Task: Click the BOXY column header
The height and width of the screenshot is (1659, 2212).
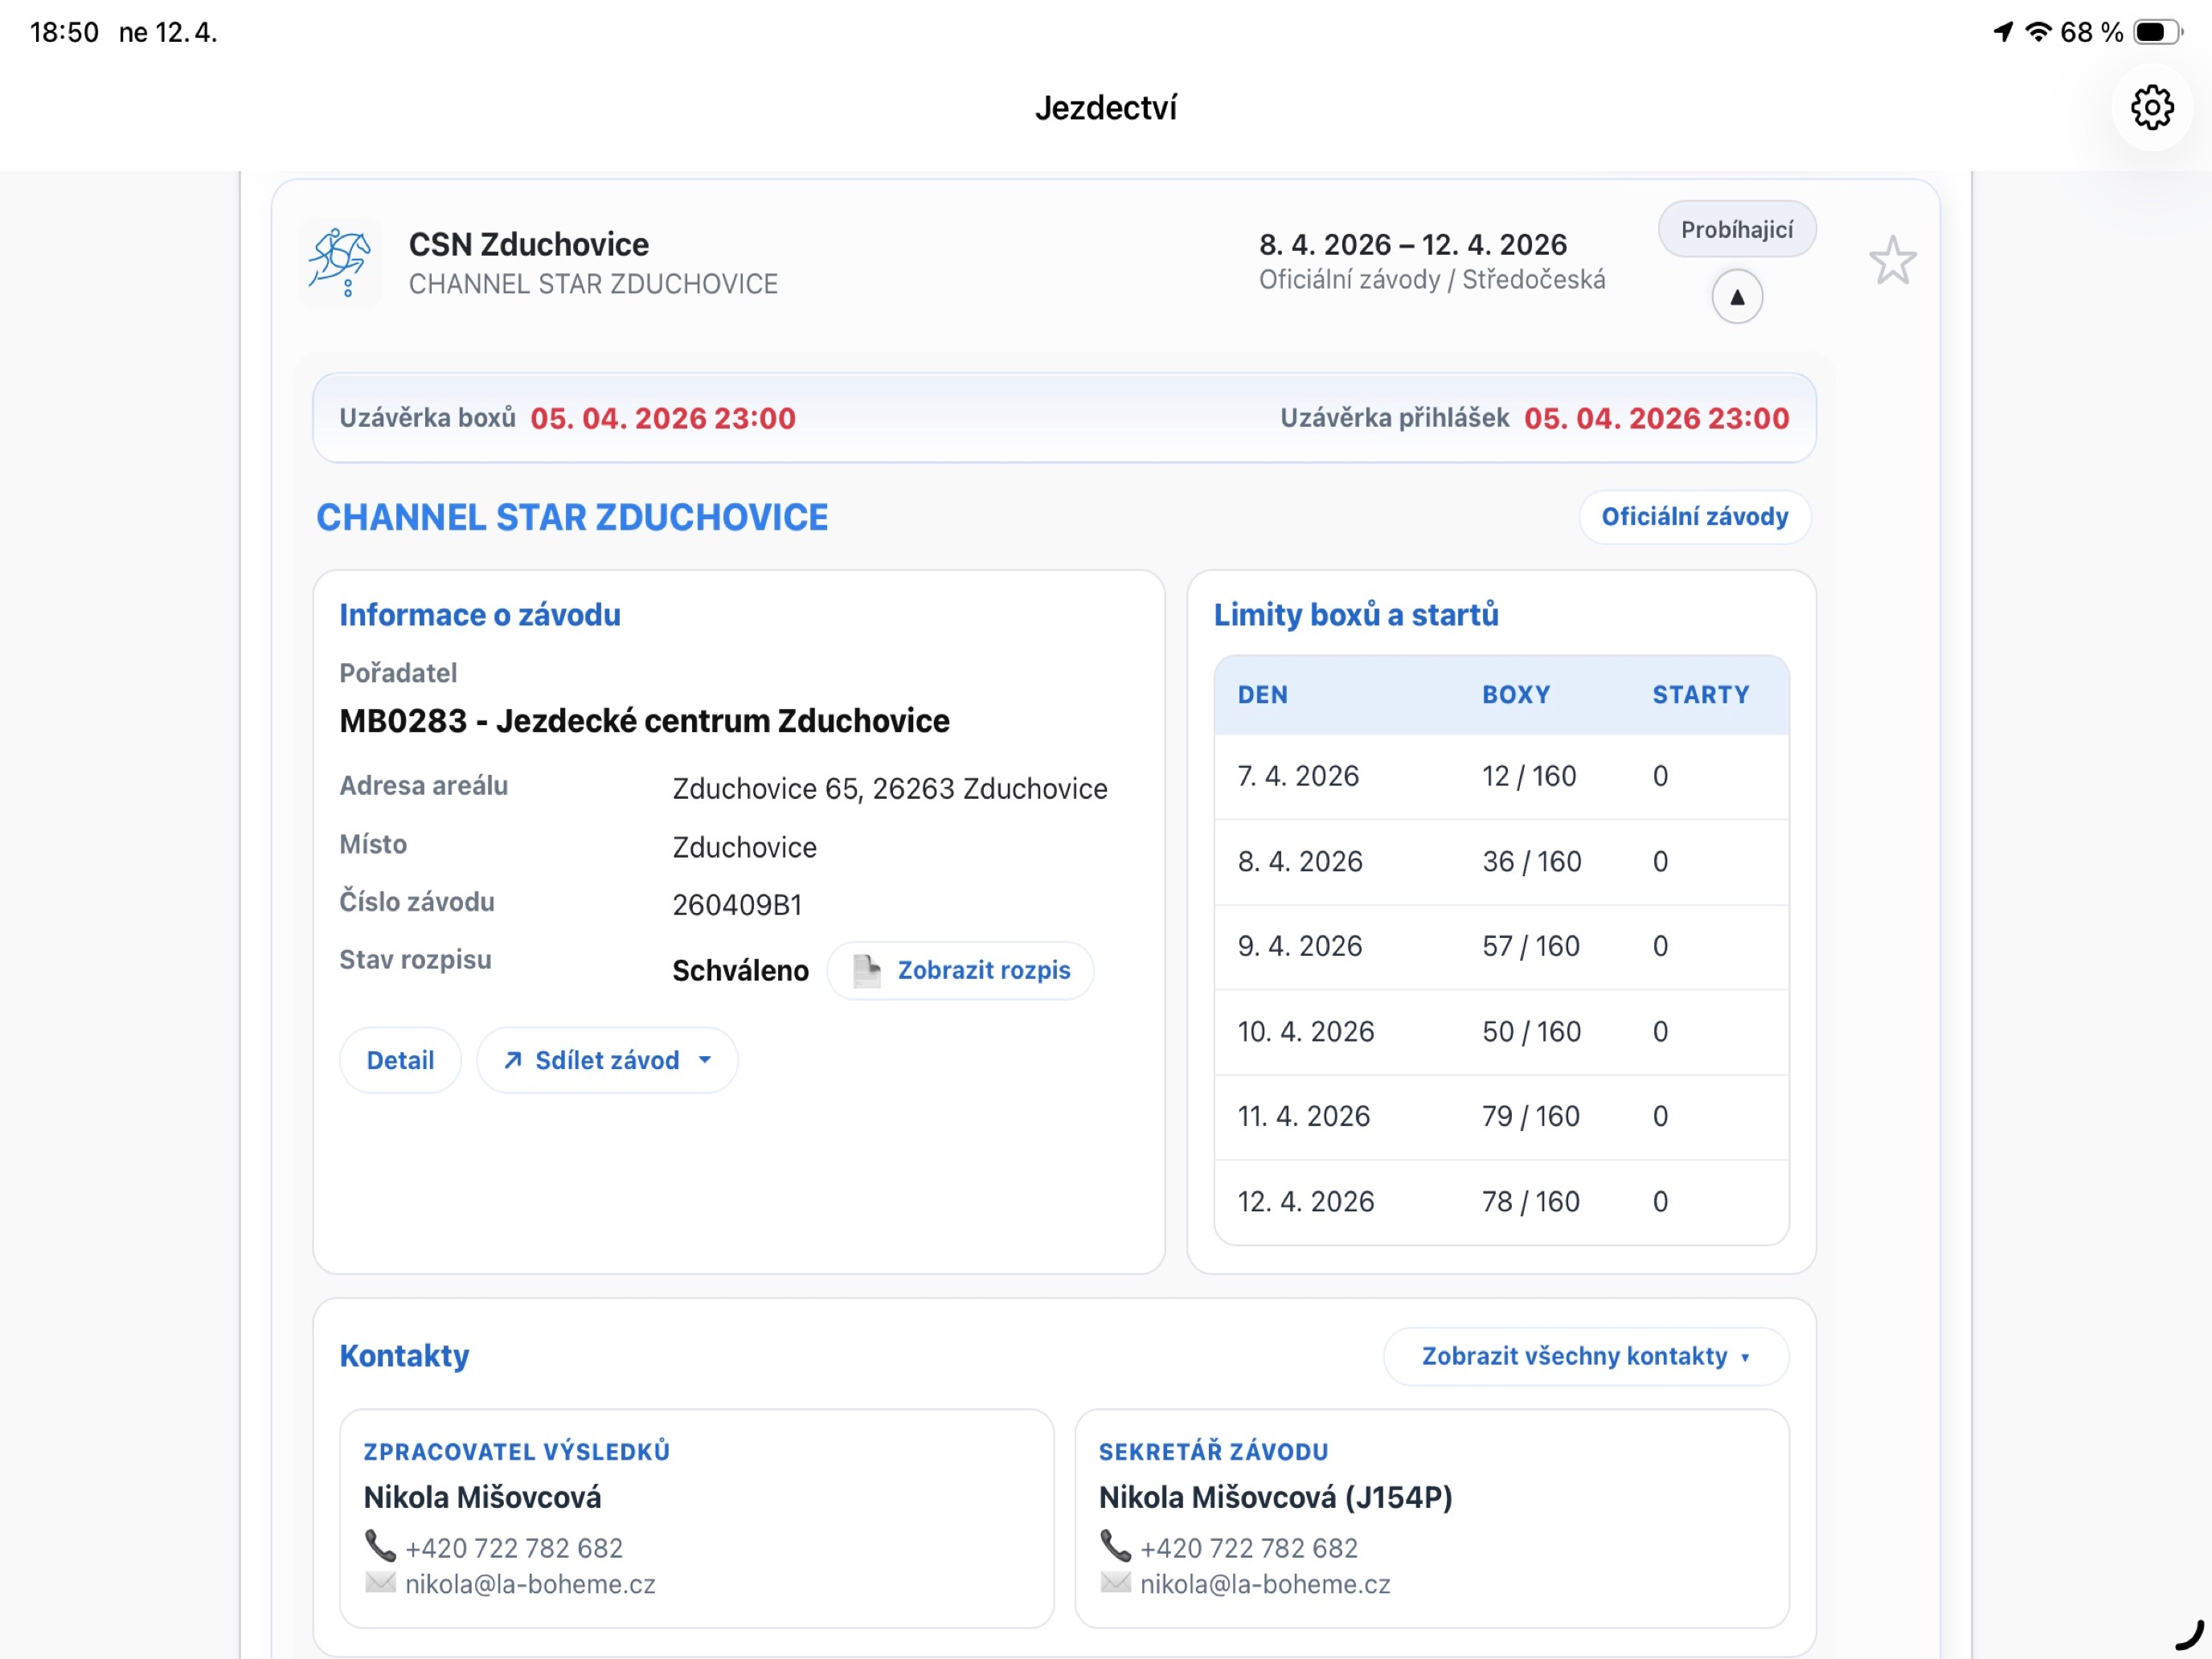Action: coord(1516,695)
